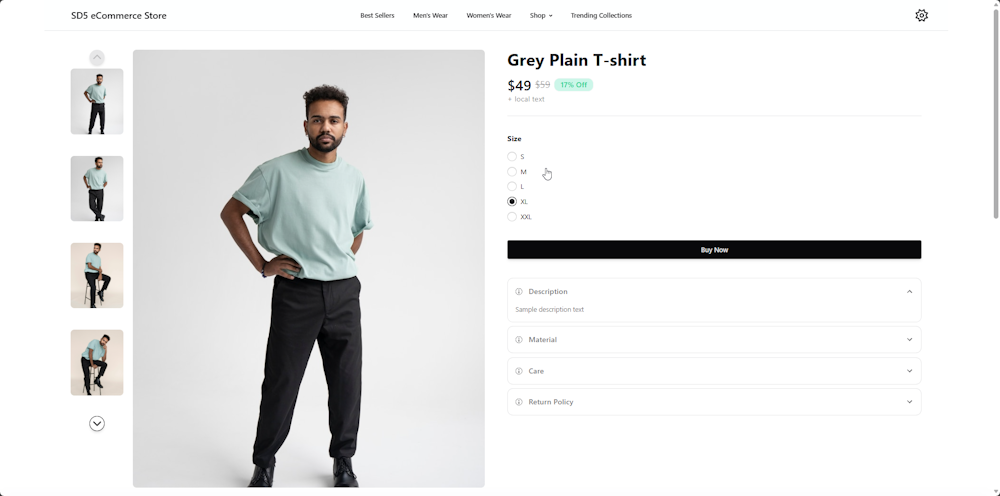Image resolution: width=1000 pixels, height=496 pixels.
Task: Click the info icon beside Description
Action: tap(519, 292)
